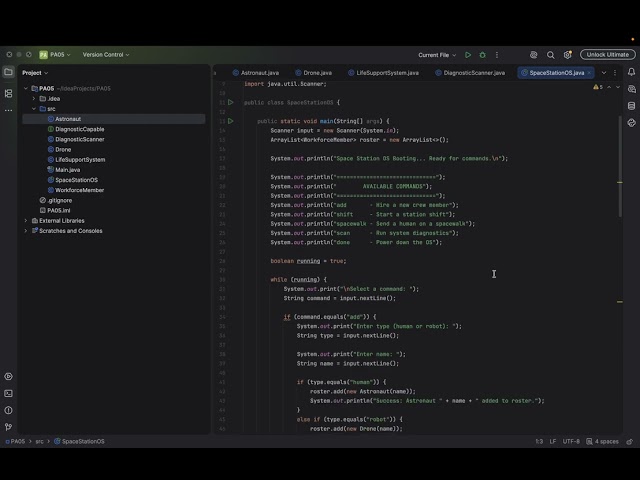Go to next highlighted problem arrow
Image resolution: width=640 pixels, height=480 pixels.
[x=618, y=87]
